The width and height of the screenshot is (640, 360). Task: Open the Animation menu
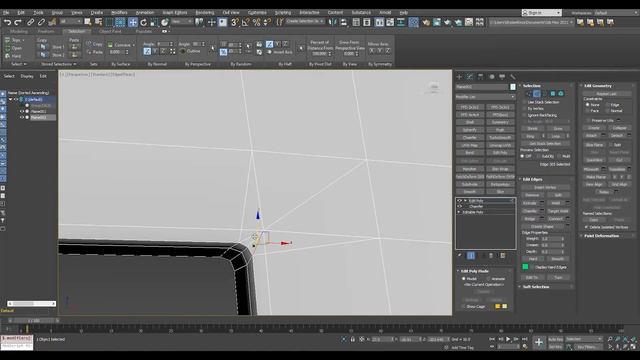tap(145, 13)
